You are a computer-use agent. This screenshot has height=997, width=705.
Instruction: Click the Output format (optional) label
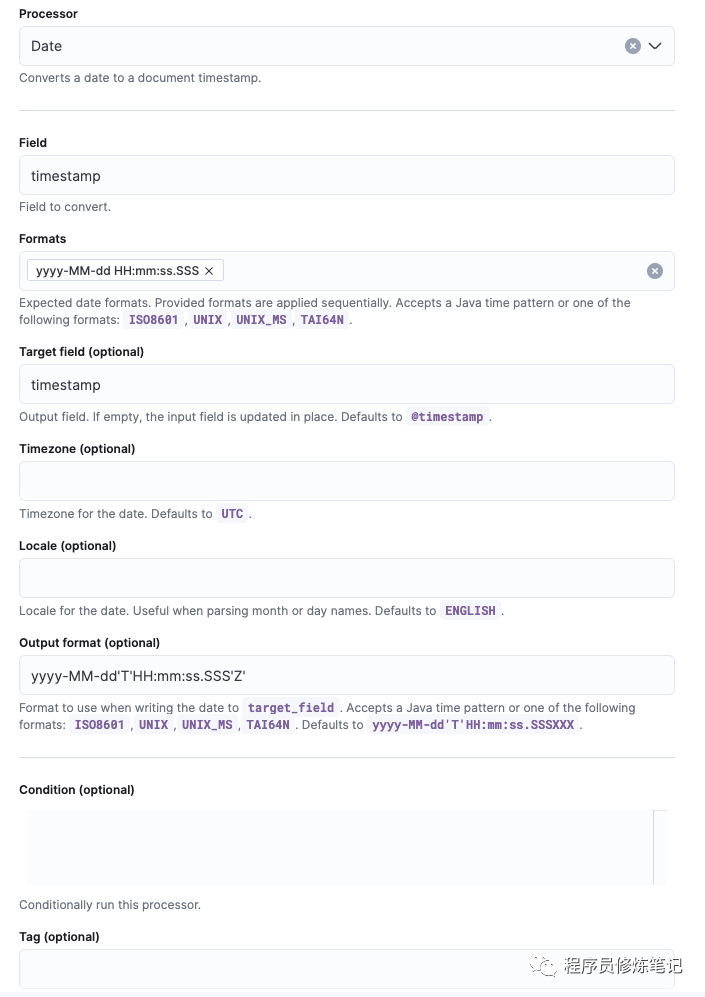pyautogui.click(x=89, y=643)
